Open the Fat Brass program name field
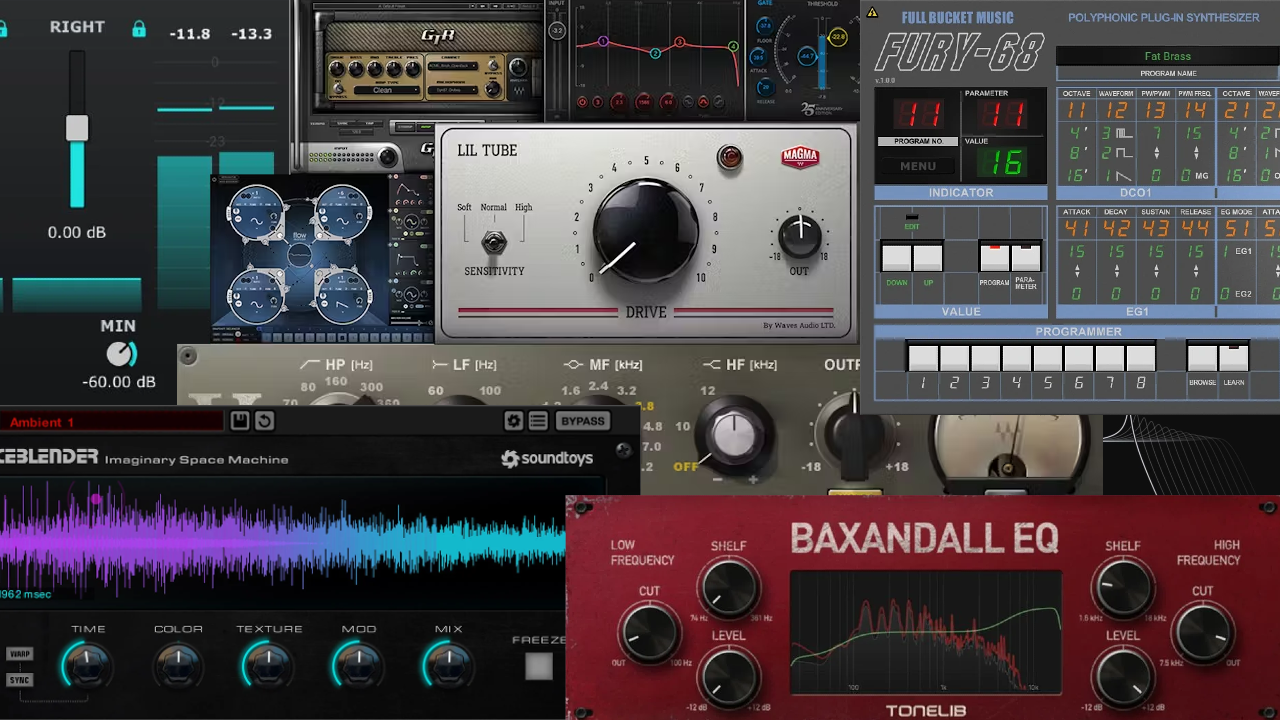 1167,56
